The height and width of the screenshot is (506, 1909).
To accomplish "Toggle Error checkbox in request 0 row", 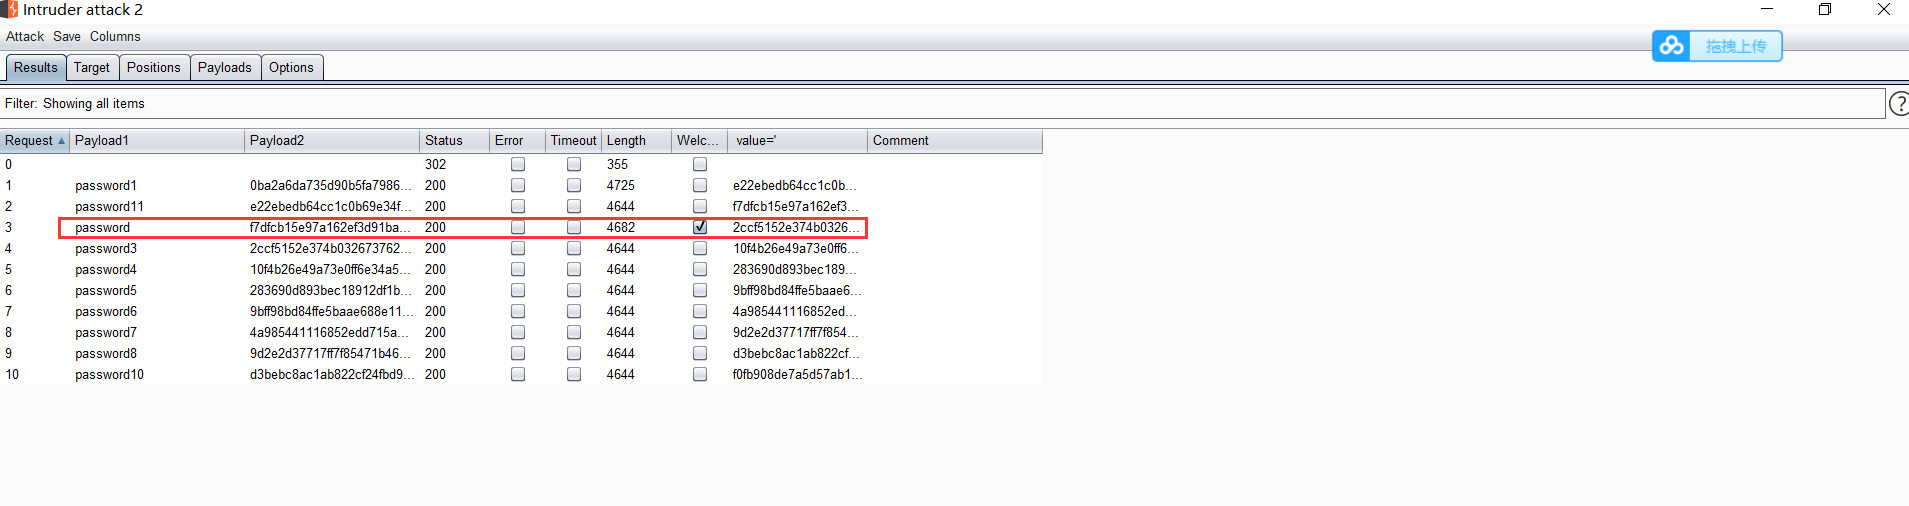I will tap(518, 164).
